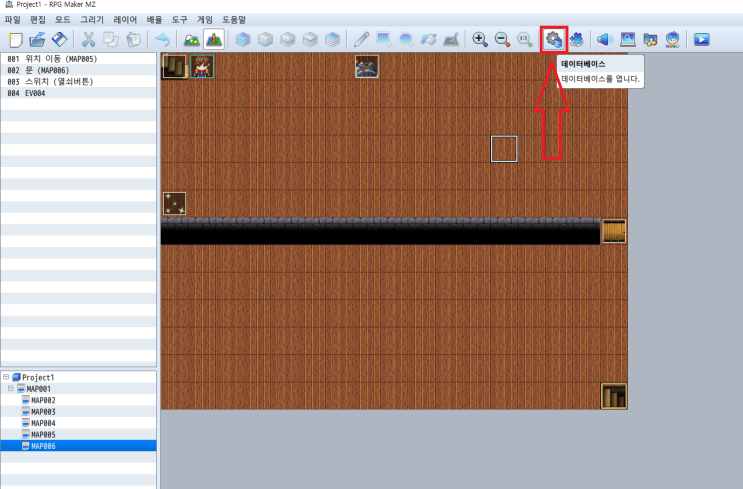Viewport: 743px width, 489px height.
Task: Paste using the toolbar paste icon
Action: point(134,39)
